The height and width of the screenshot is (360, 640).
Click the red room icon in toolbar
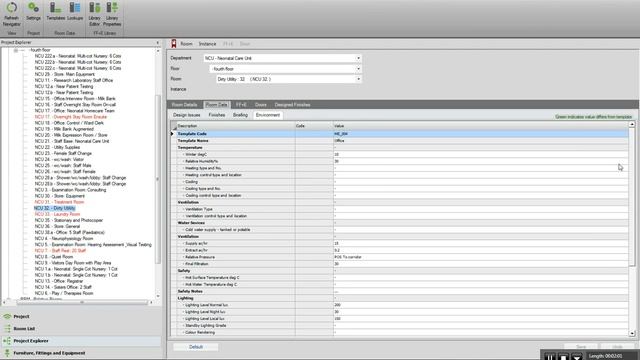[x=174, y=44]
